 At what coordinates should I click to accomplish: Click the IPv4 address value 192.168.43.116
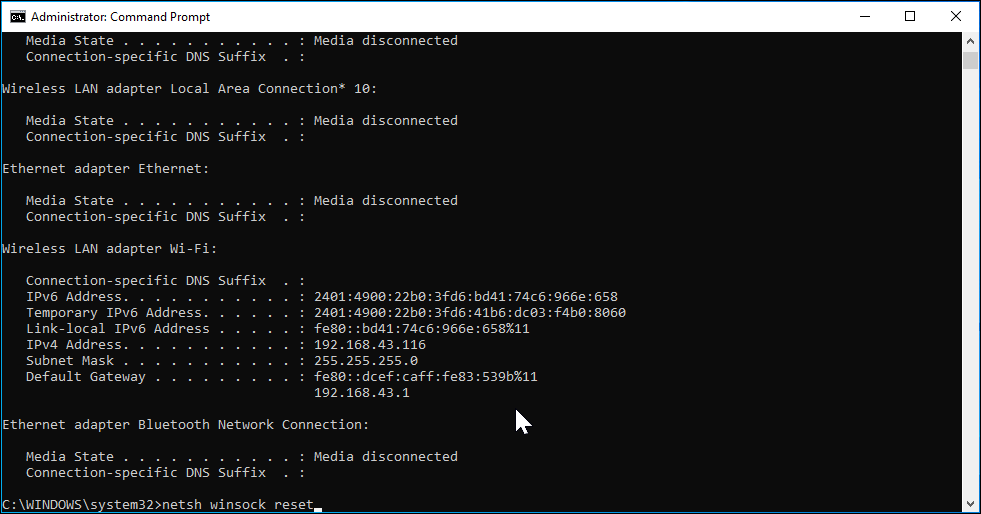(x=370, y=345)
